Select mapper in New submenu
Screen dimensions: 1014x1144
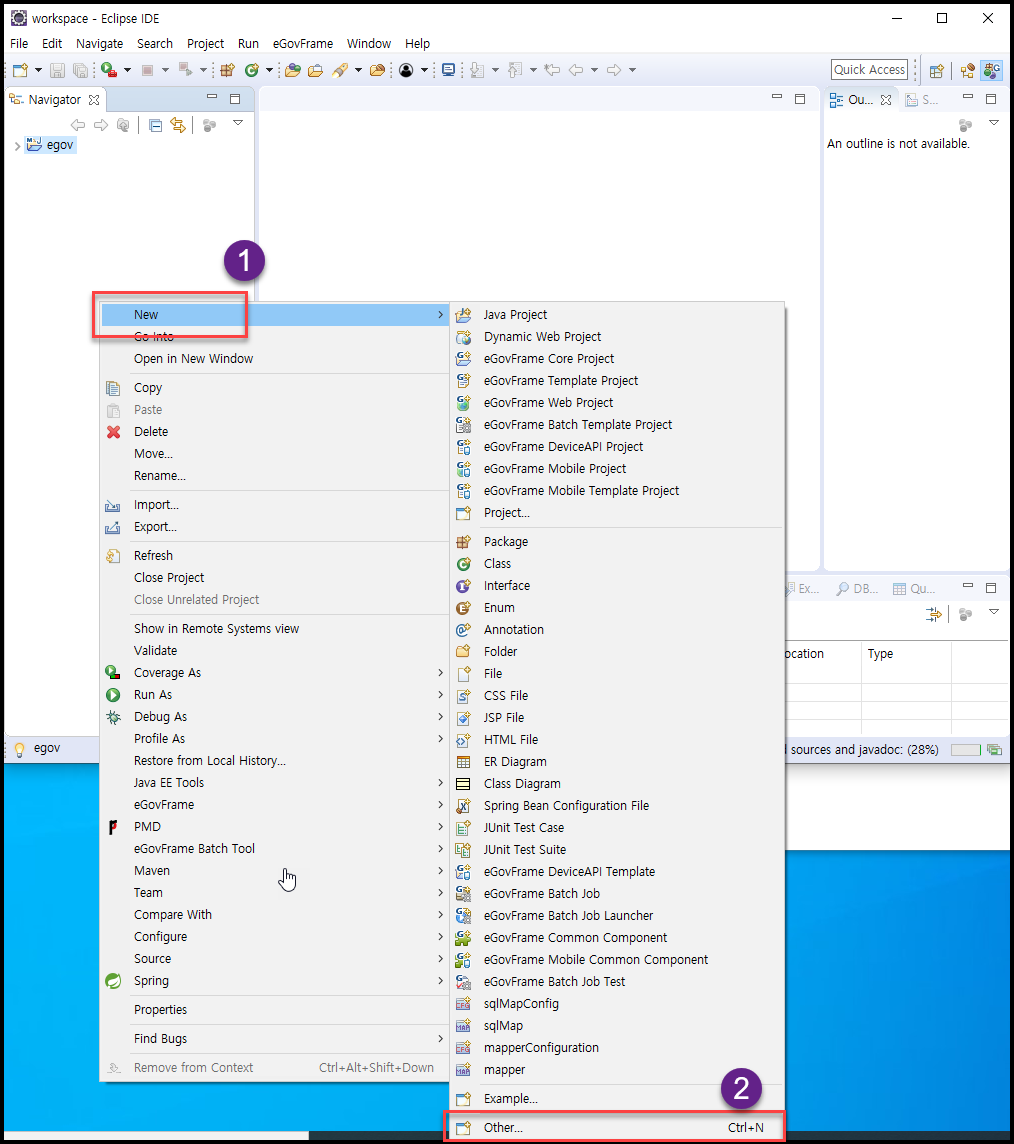(x=617, y=1070)
